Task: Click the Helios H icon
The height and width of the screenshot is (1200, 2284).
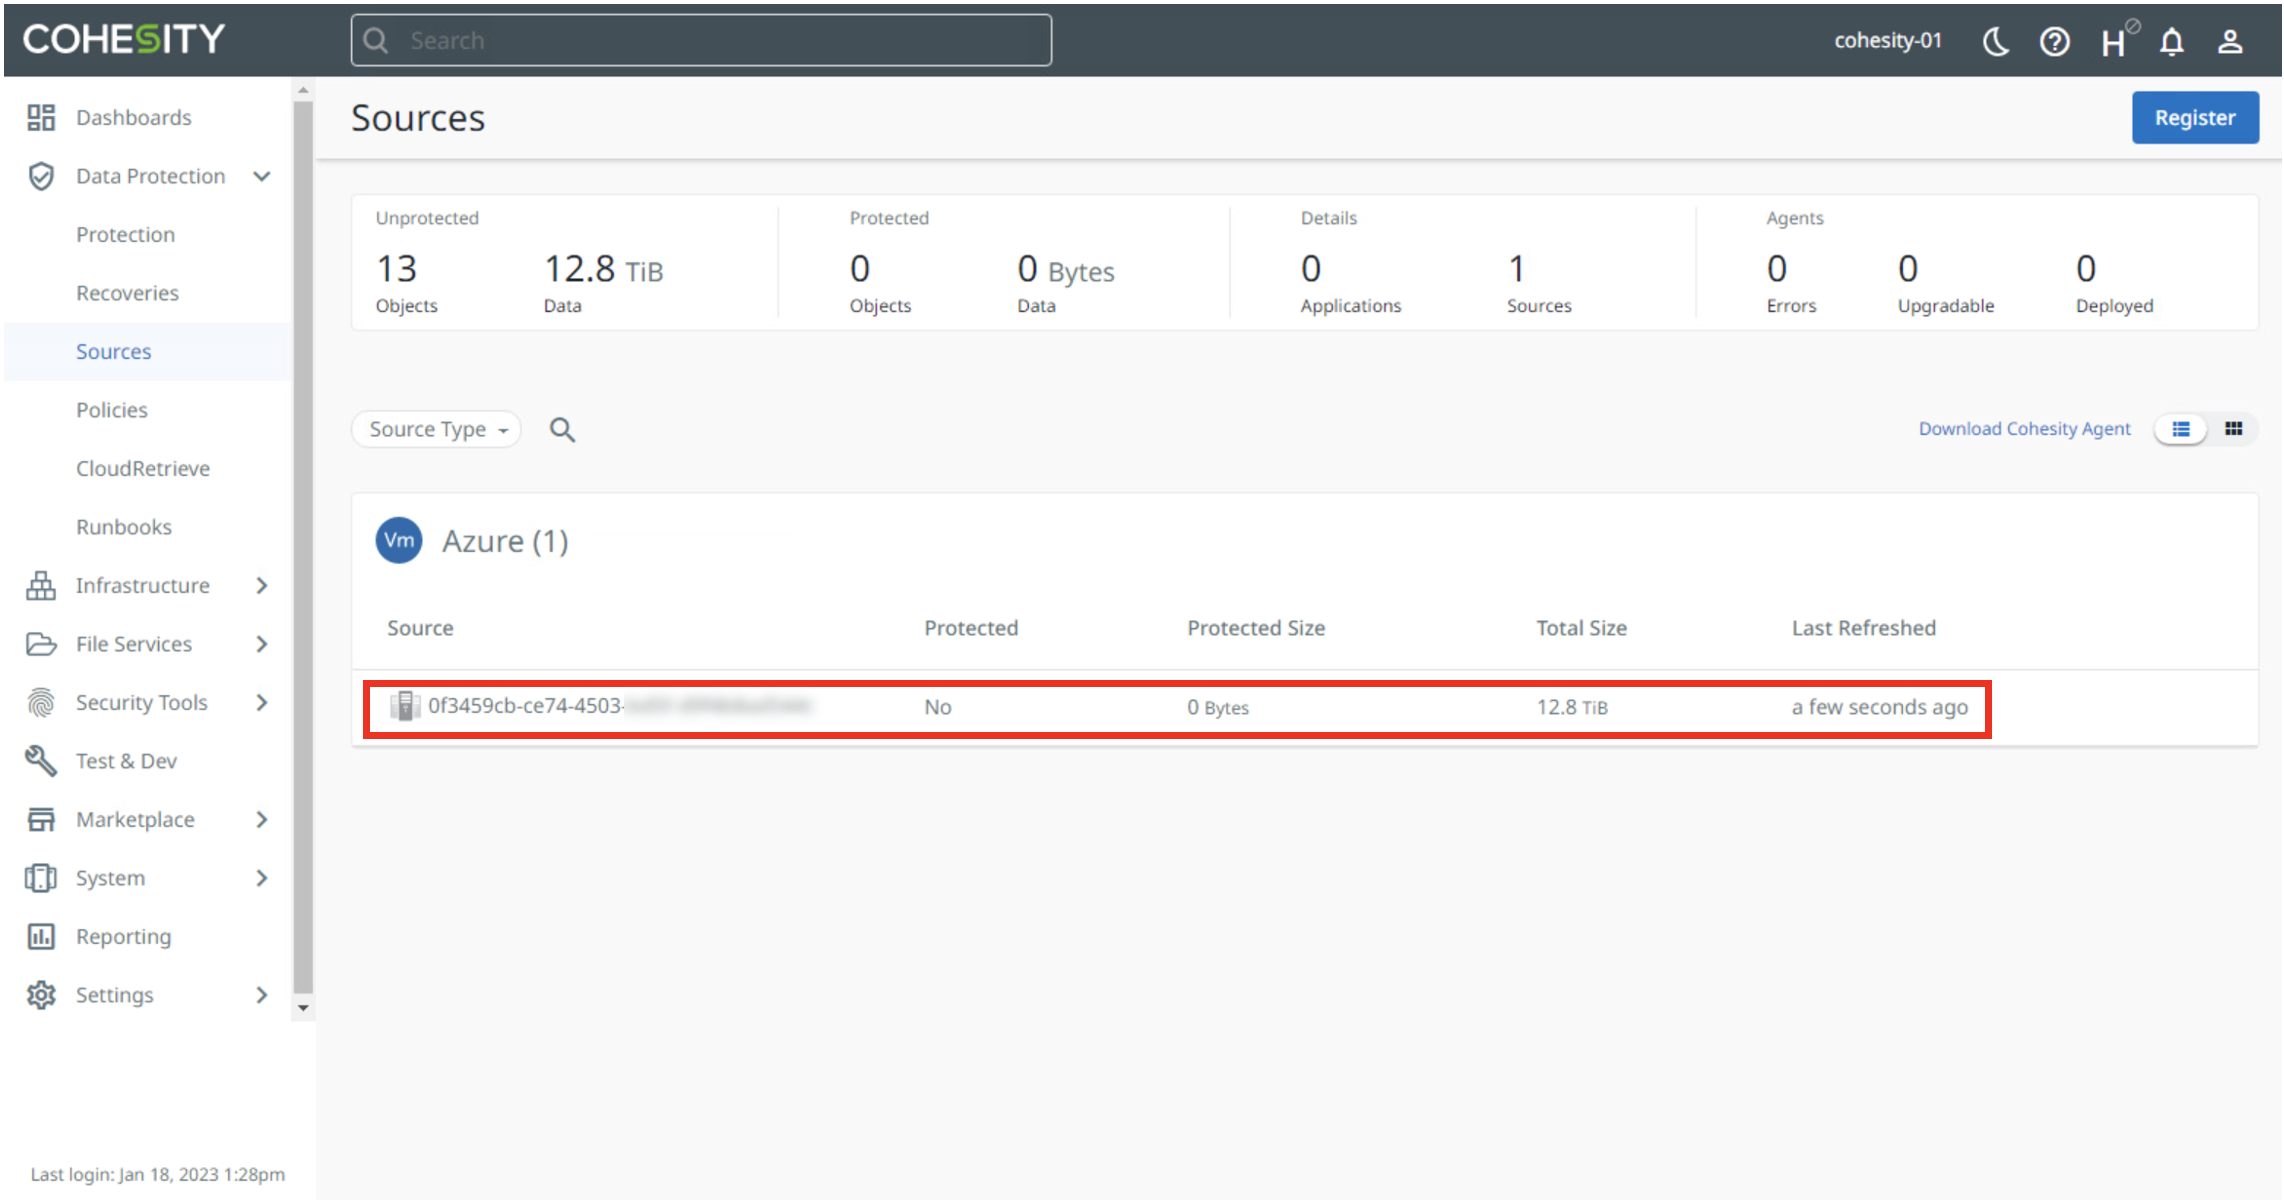Action: (2118, 40)
